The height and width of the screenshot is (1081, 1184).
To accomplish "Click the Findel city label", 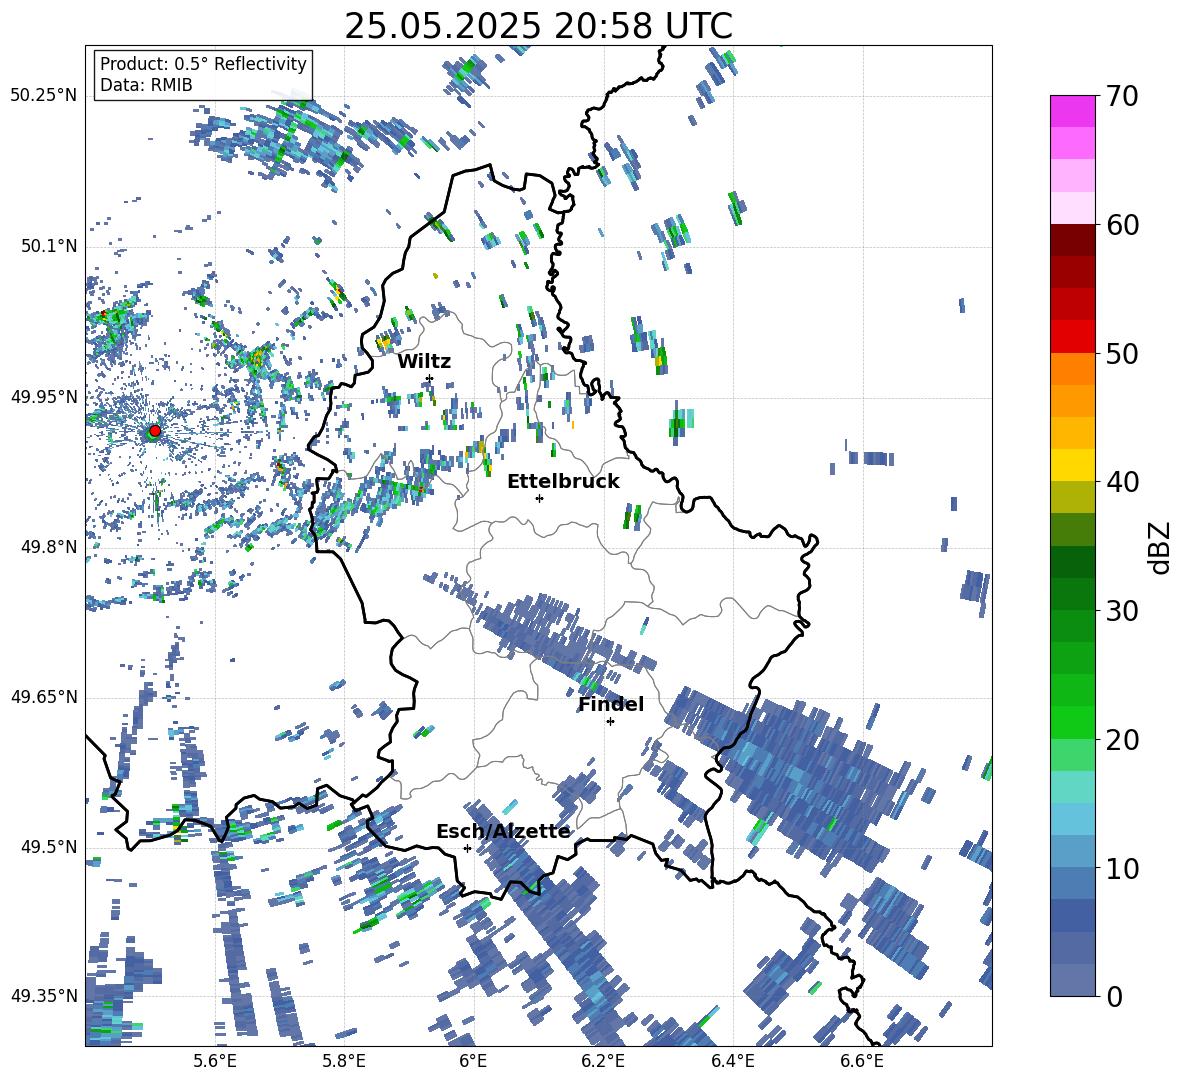I will click(611, 704).
